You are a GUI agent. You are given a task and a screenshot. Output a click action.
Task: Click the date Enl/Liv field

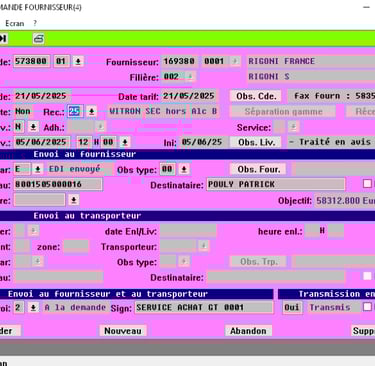point(188,231)
